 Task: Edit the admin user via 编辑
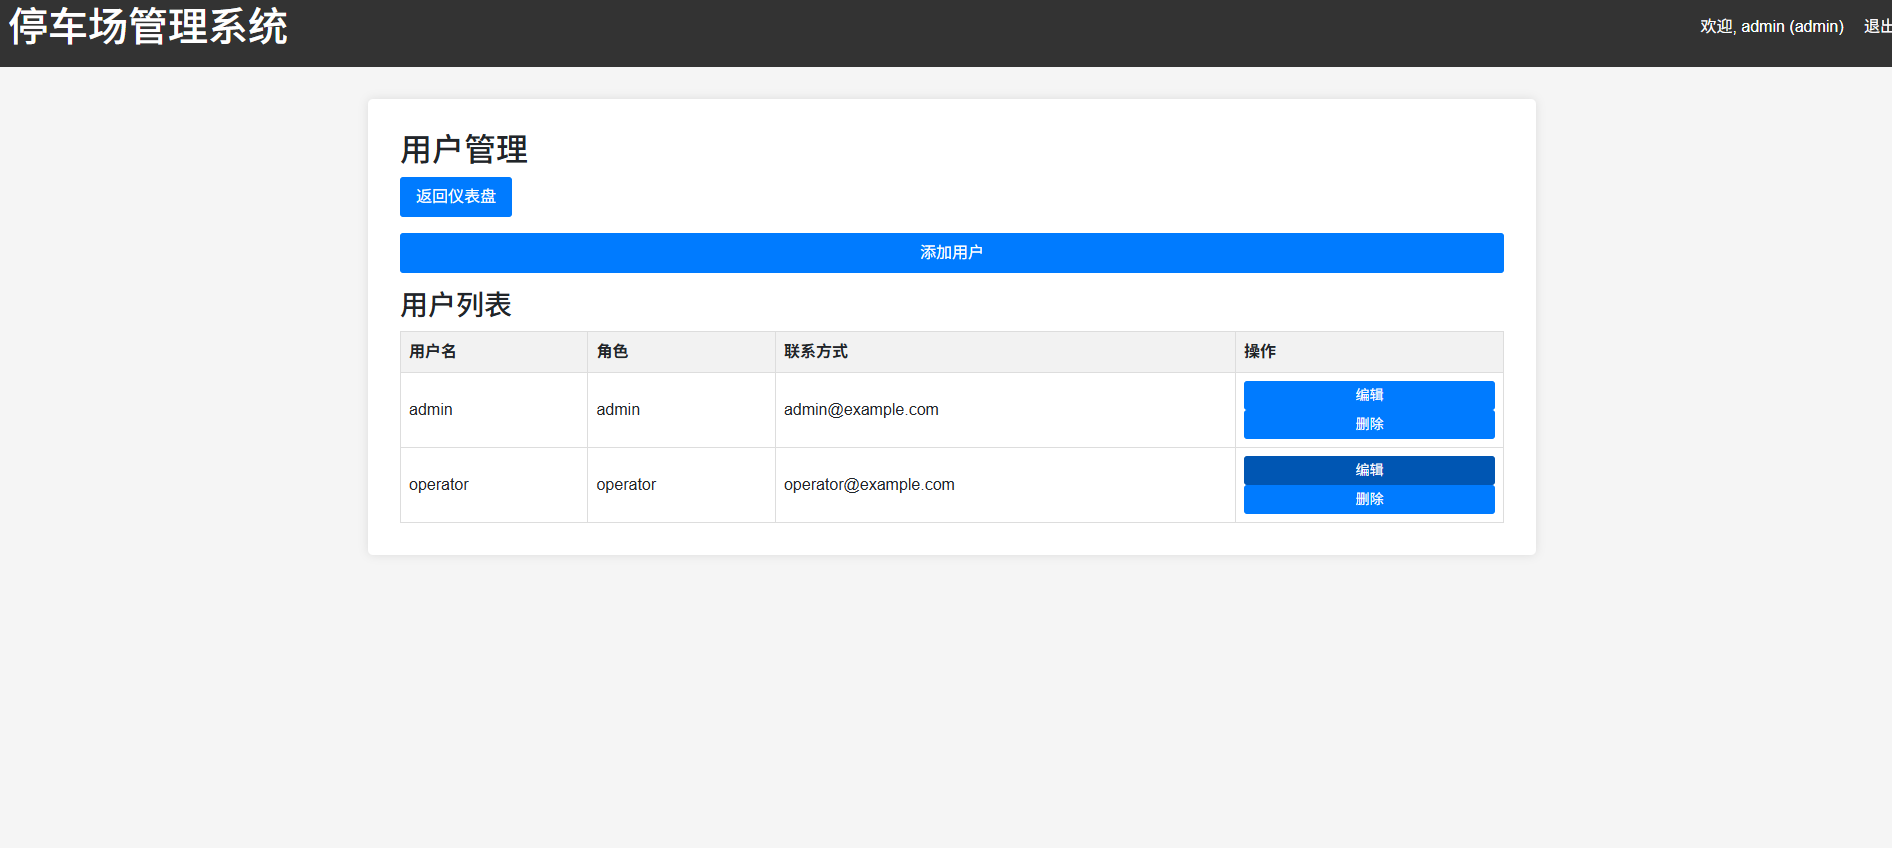click(x=1369, y=395)
